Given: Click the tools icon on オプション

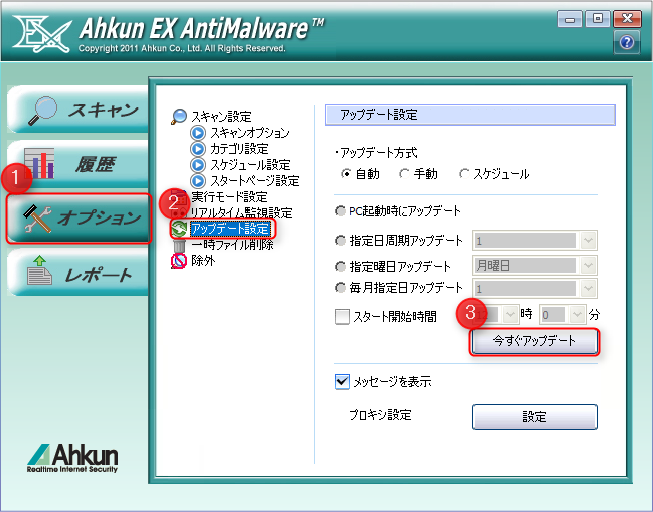Looking at the screenshot, I should (x=37, y=218).
